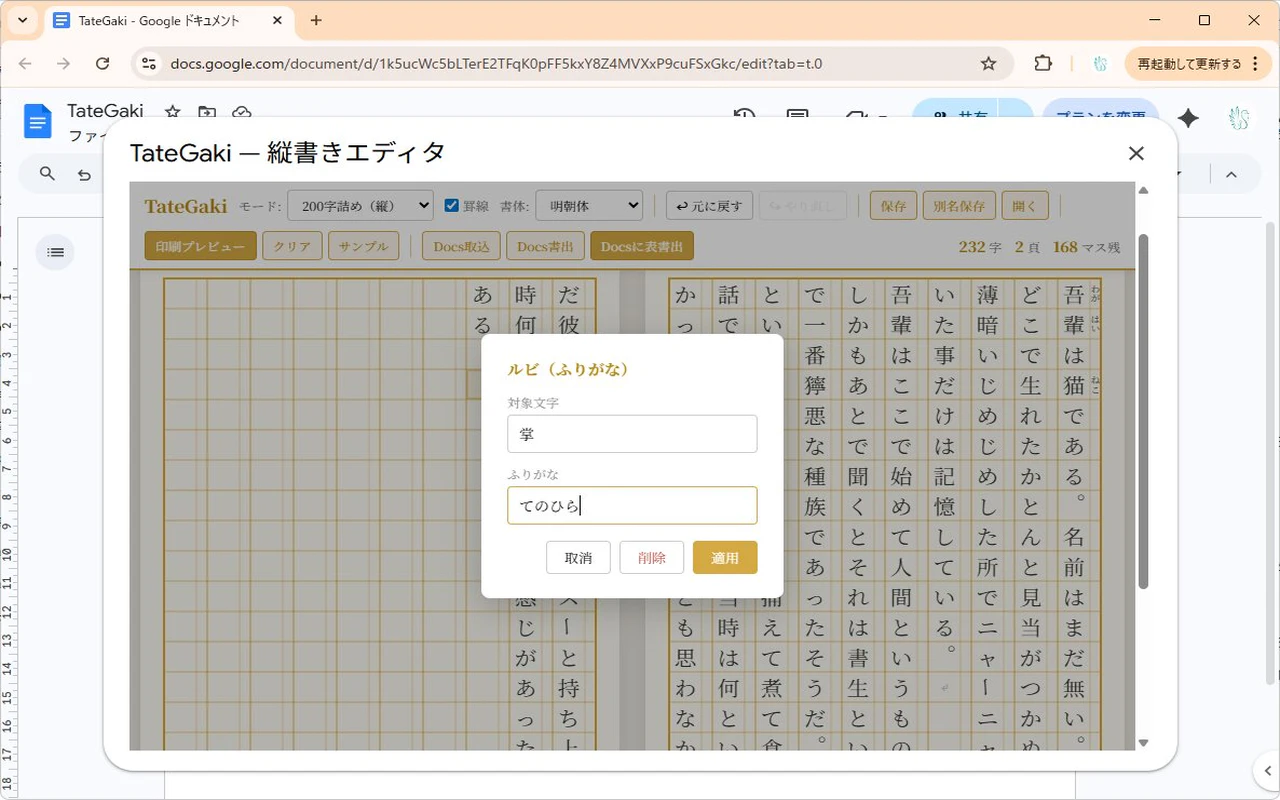1280x800 pixels.
Task: Click 適用 to apply the ruby
Action: pyautogui.click(x=725, y=558)
